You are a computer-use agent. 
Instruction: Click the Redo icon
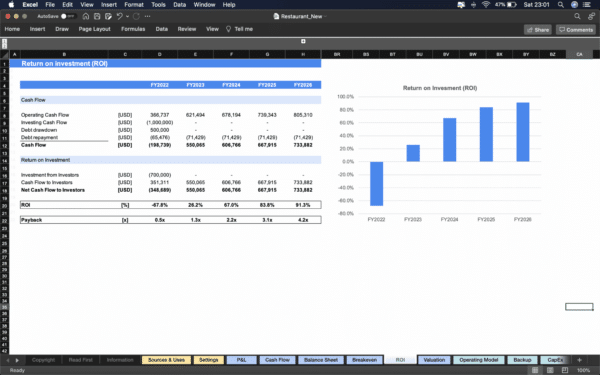(x=136, y=16)
